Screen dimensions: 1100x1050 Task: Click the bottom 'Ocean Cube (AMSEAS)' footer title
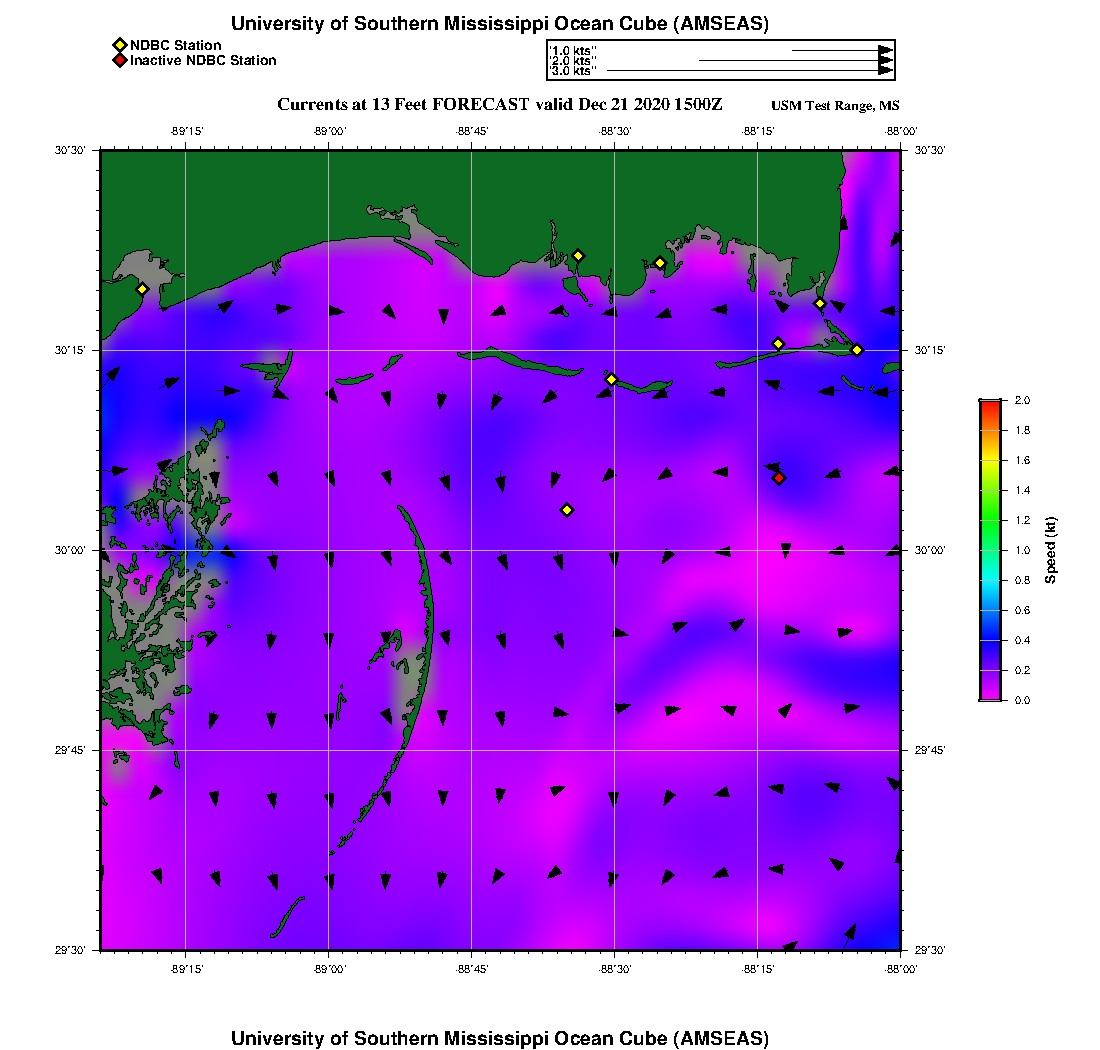click(x=500, y=1037)
